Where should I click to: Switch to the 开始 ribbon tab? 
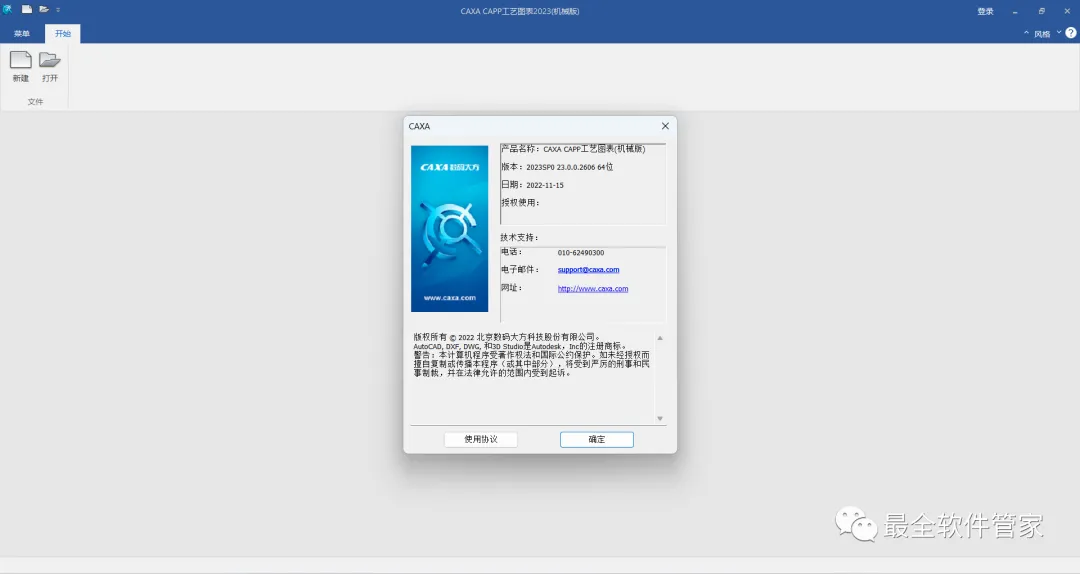coord(63,34)
